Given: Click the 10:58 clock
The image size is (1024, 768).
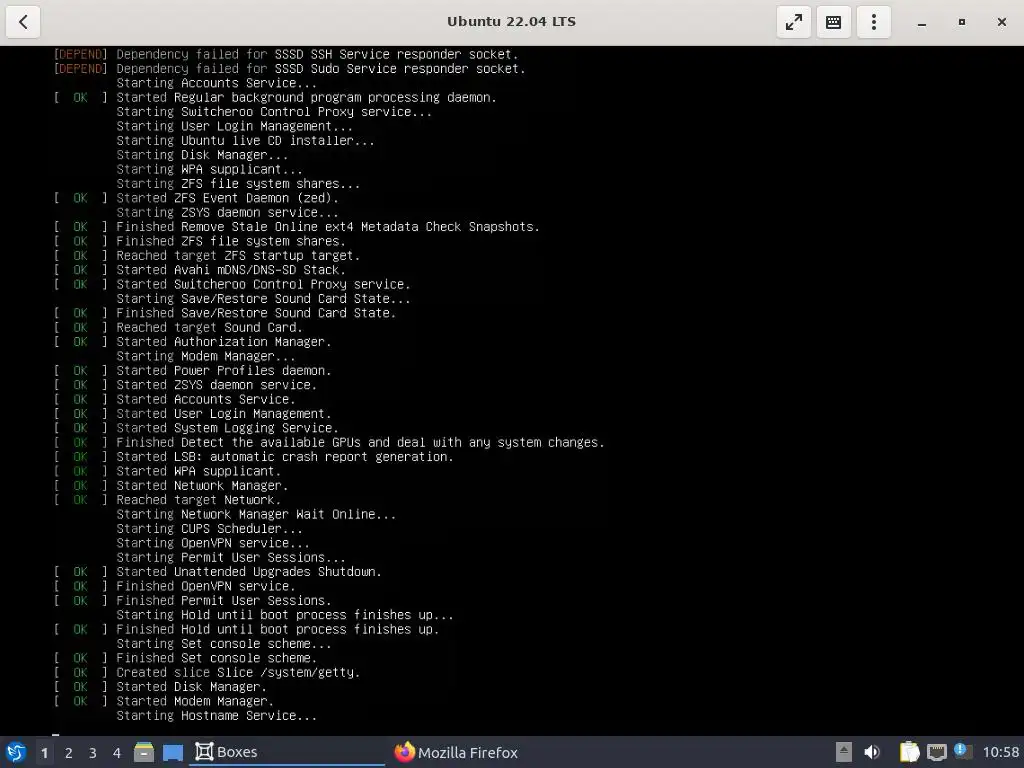Looking at the screenshot, I should (x=1000, y=752).
